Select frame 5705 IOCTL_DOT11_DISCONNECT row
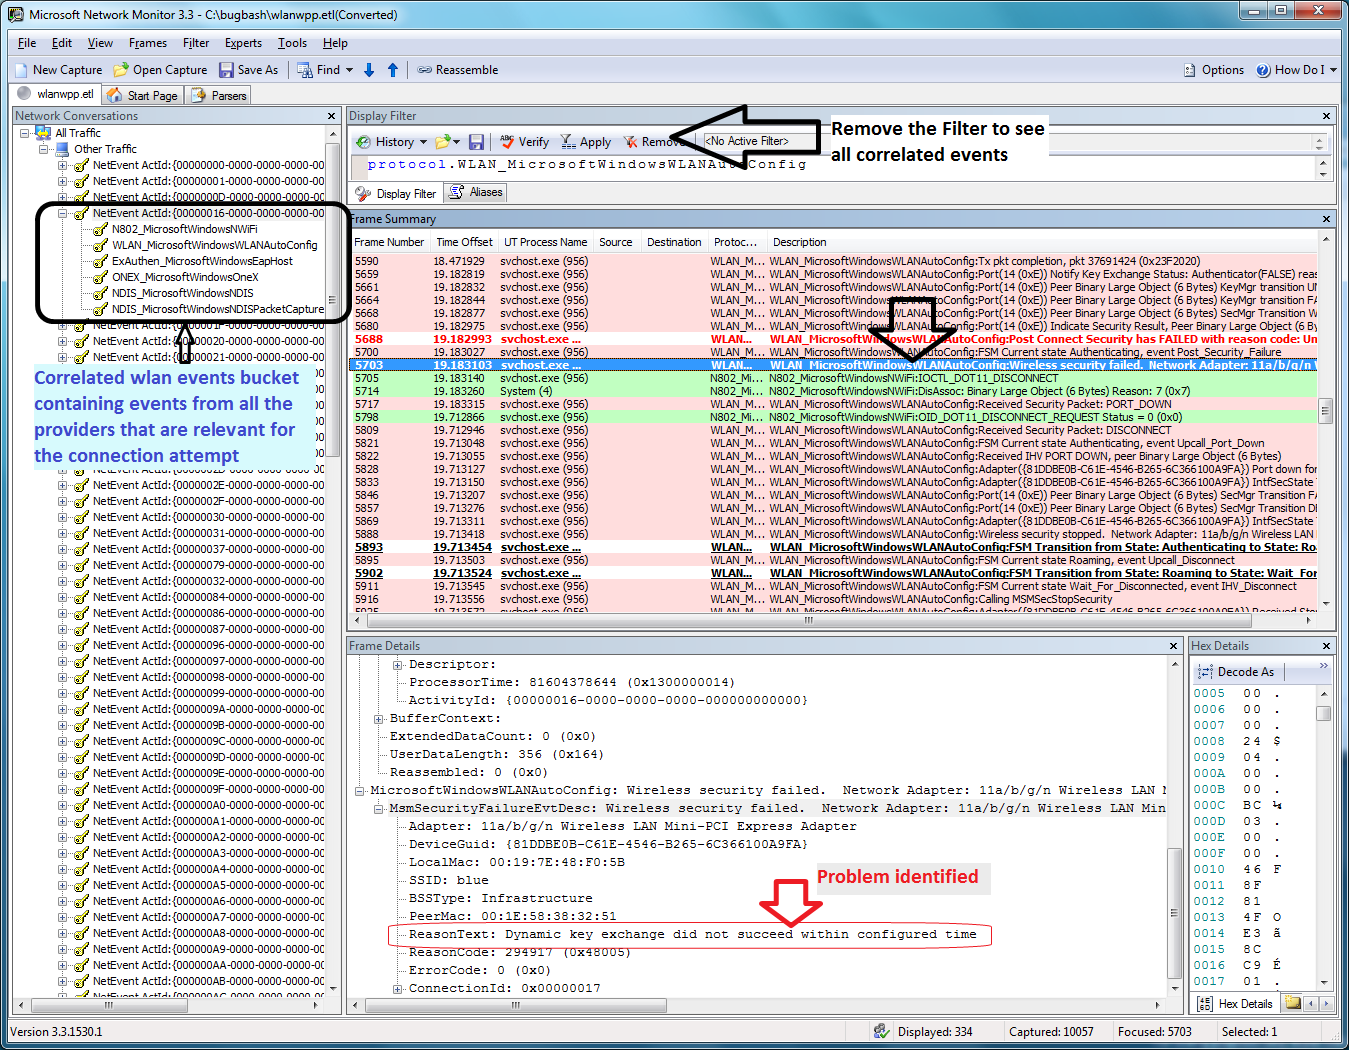This screenshot has width=1349, height=1050. tap(835, 378)
